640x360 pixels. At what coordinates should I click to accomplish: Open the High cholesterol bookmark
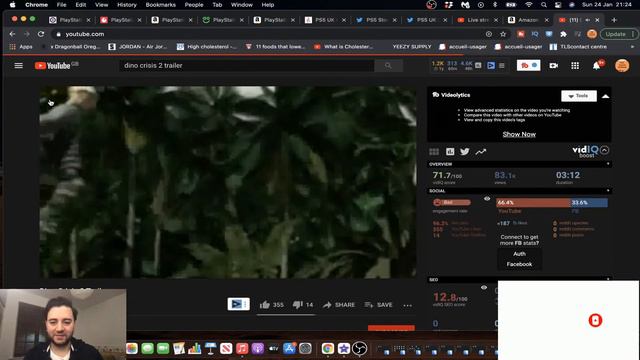[207, 47]
